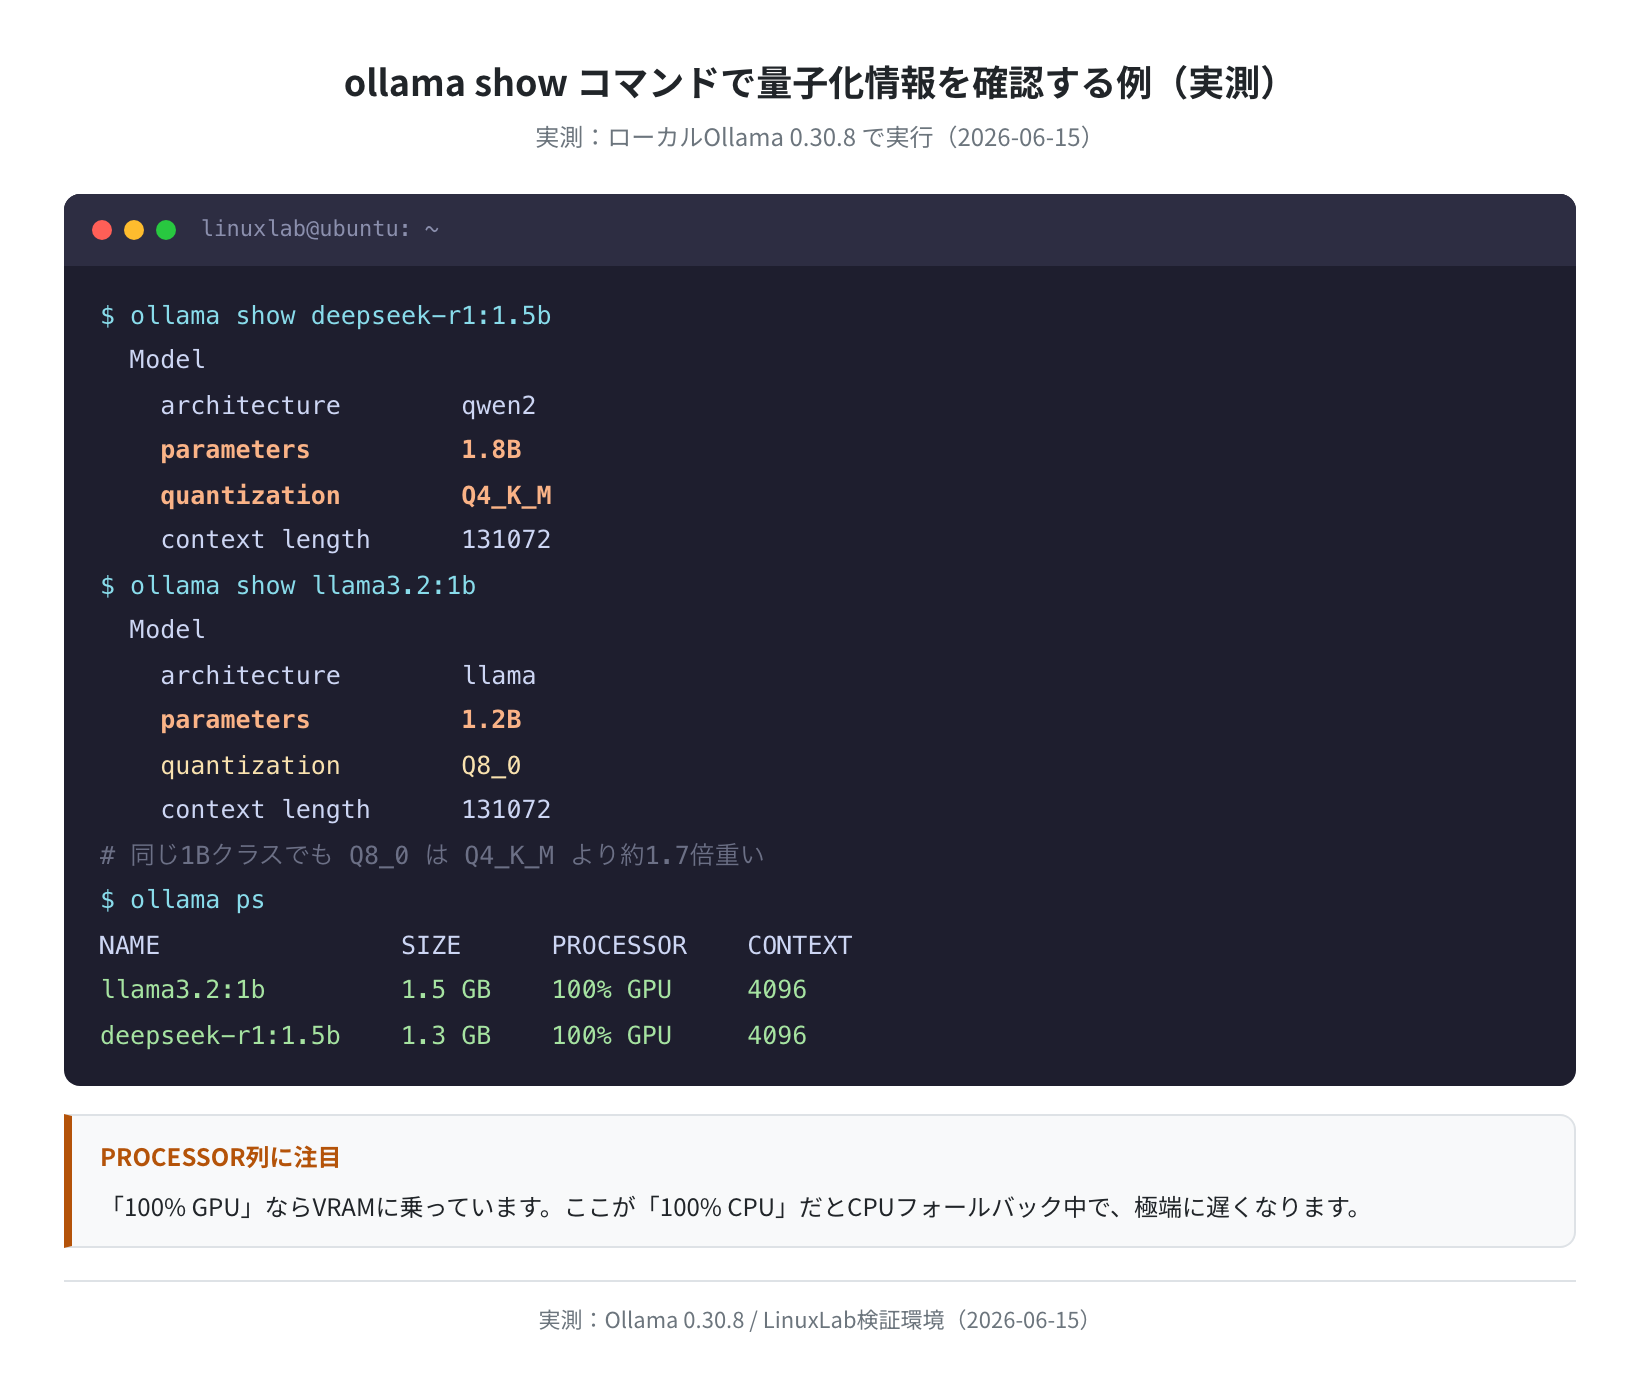1640x1376 pixels.
Task: Click the yellow minimize dot in terminal
Action: [134, 230]
